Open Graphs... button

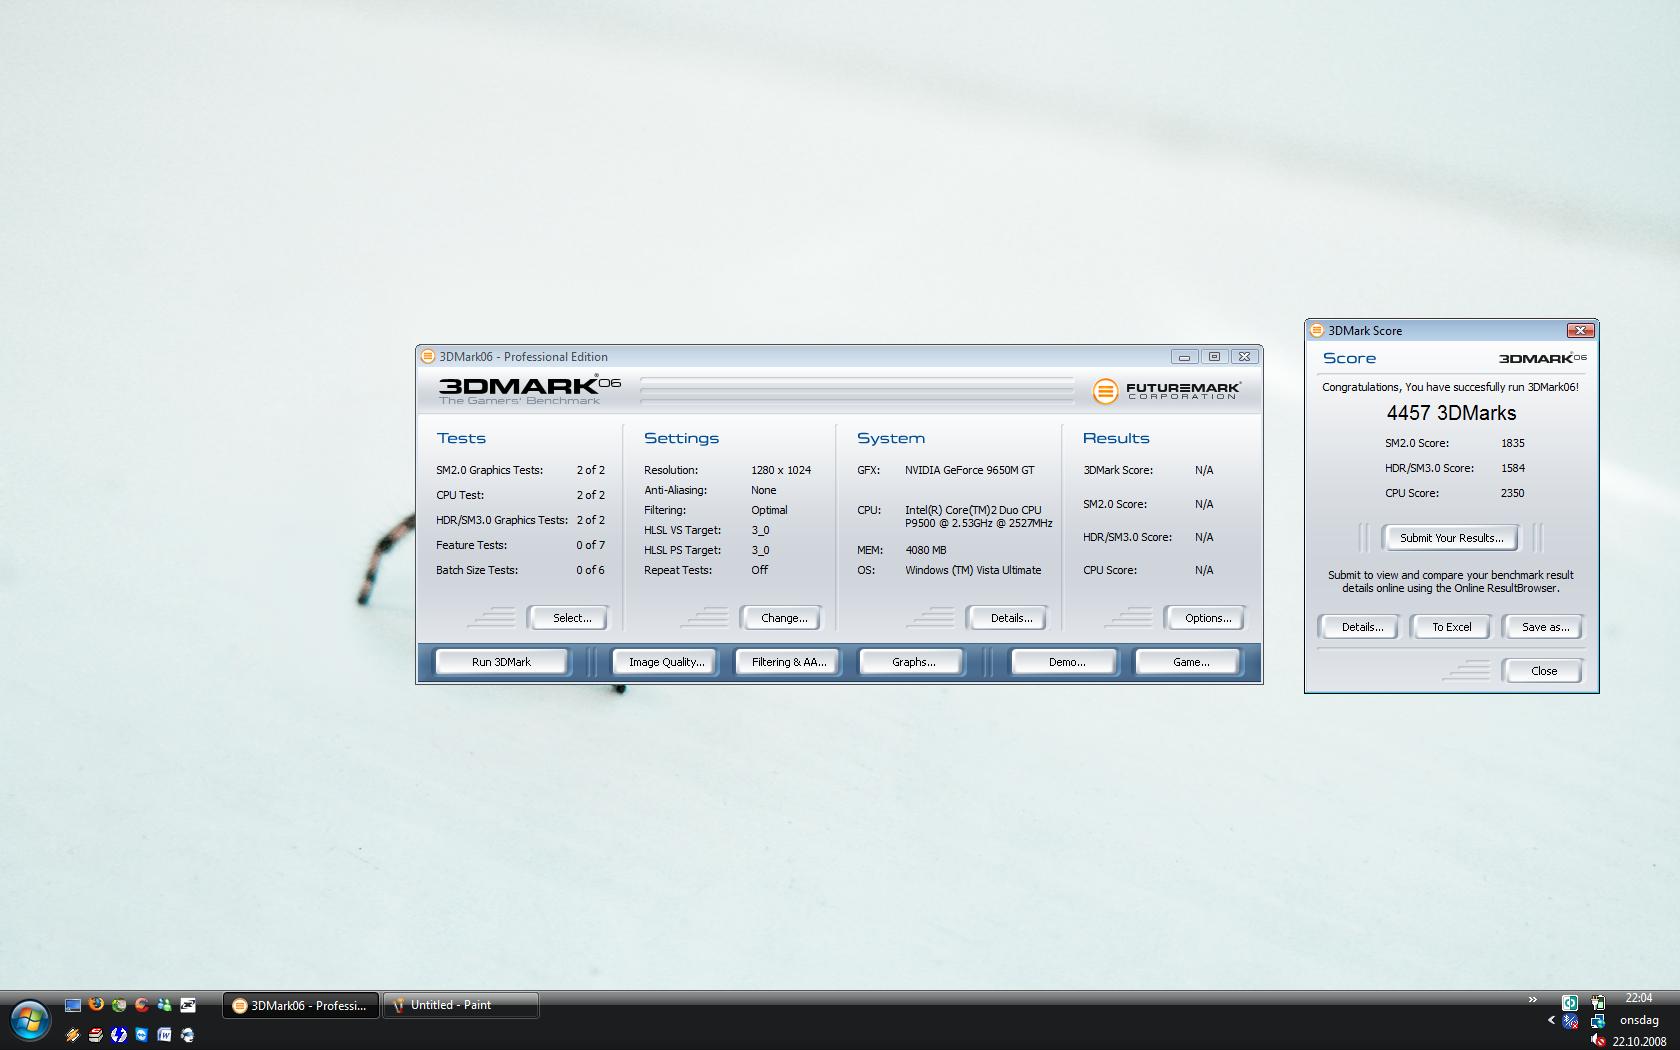click(x=913, y=662)
